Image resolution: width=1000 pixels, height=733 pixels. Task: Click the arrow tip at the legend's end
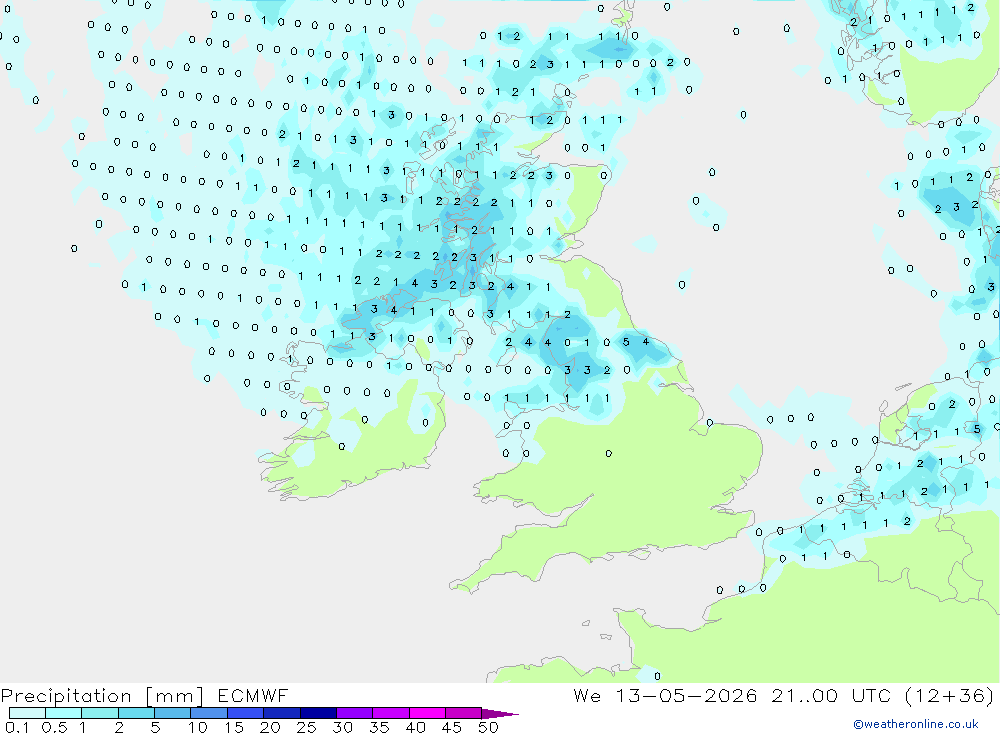[x=501, y=714]
